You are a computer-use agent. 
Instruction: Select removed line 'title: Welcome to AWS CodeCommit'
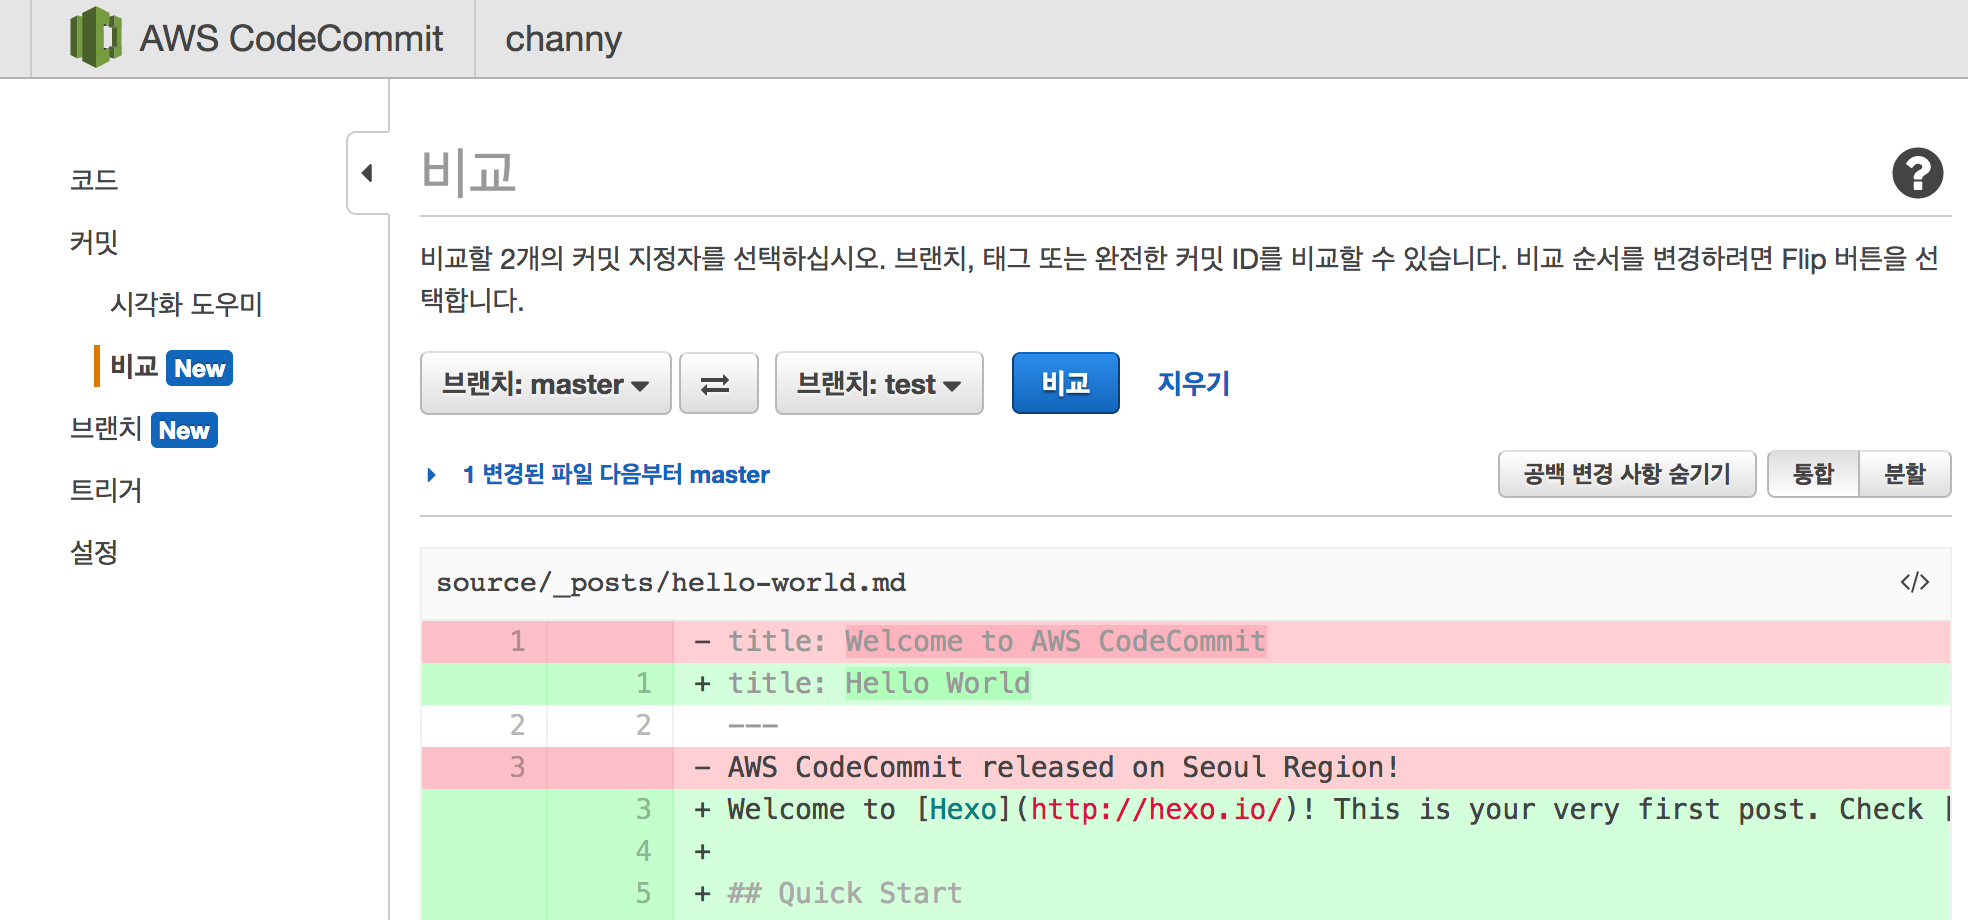point(1186,641)
